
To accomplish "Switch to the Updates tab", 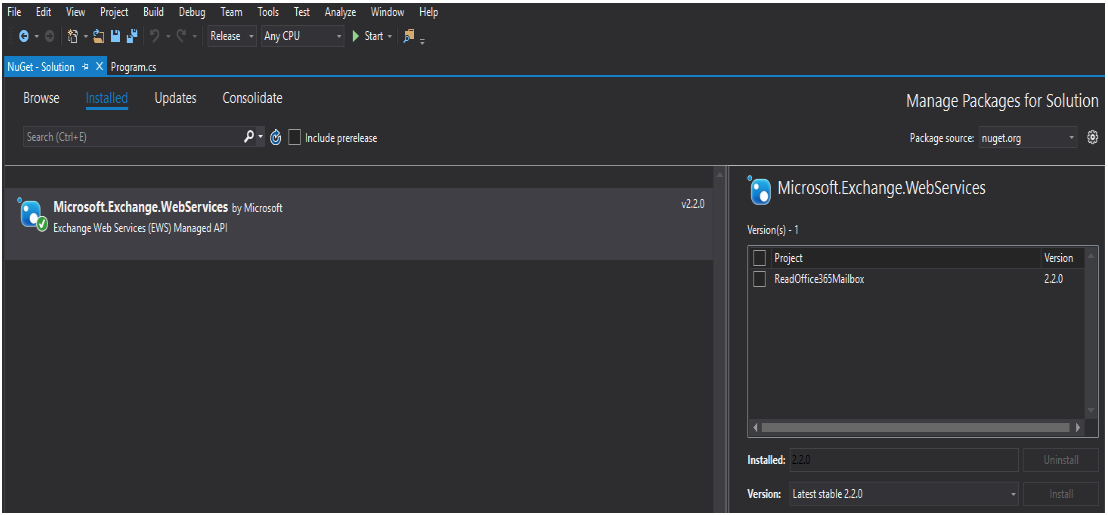I will click(x=175, y=98).
